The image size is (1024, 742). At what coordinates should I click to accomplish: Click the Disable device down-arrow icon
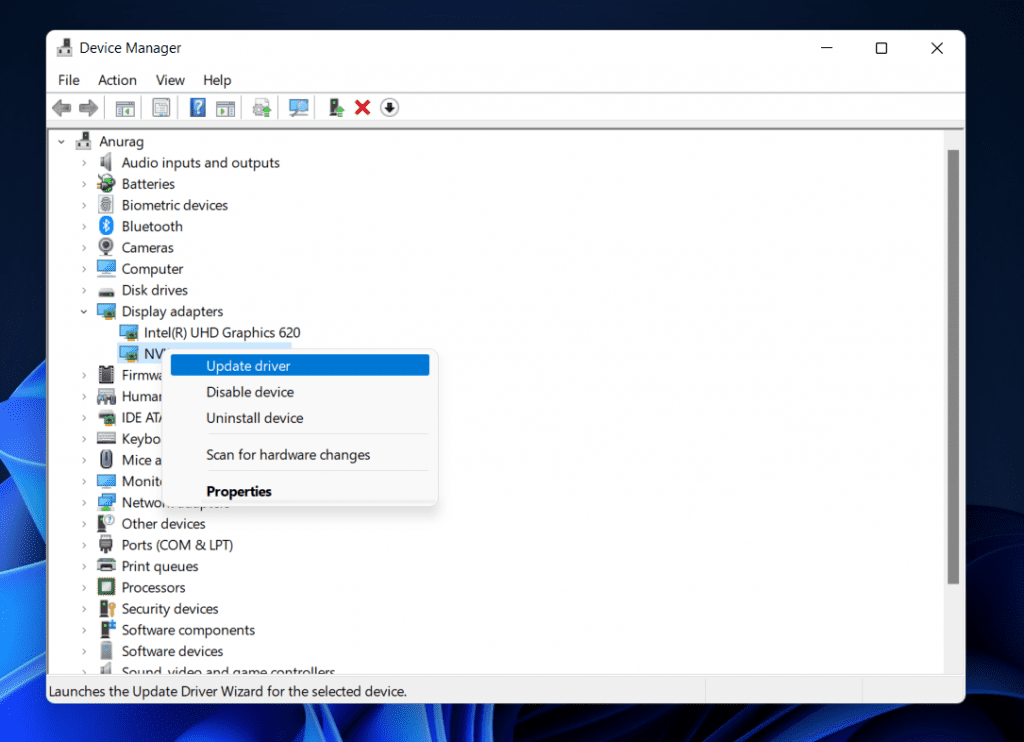tap(389, 107)
